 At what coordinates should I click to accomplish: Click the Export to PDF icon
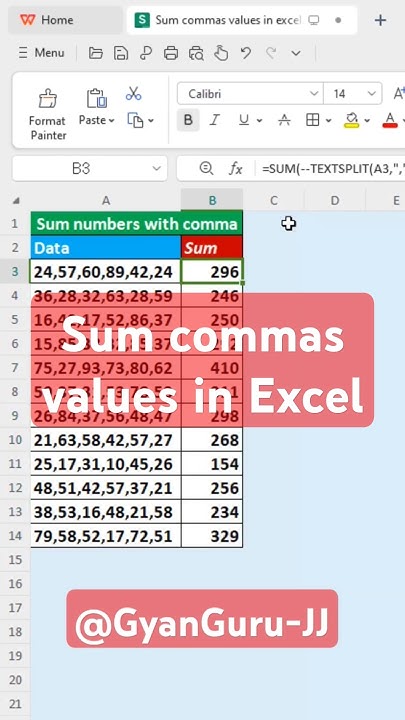tap(146, 53)
